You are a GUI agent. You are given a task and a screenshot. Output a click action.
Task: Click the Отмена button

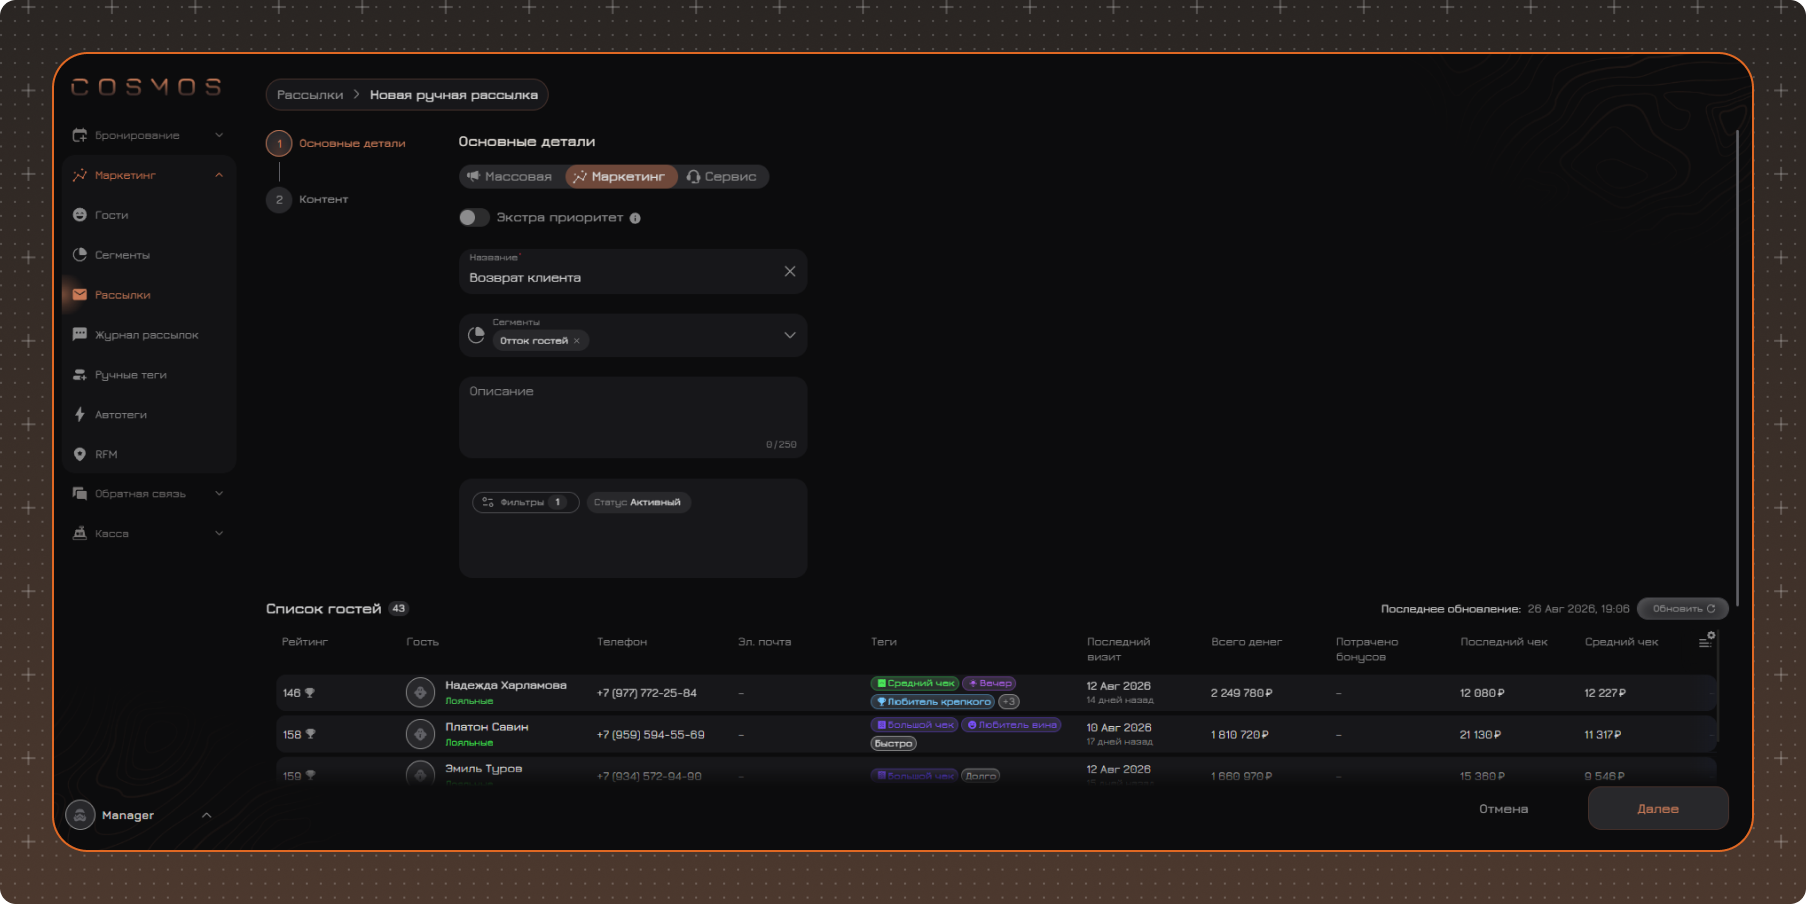(1503, 809)
